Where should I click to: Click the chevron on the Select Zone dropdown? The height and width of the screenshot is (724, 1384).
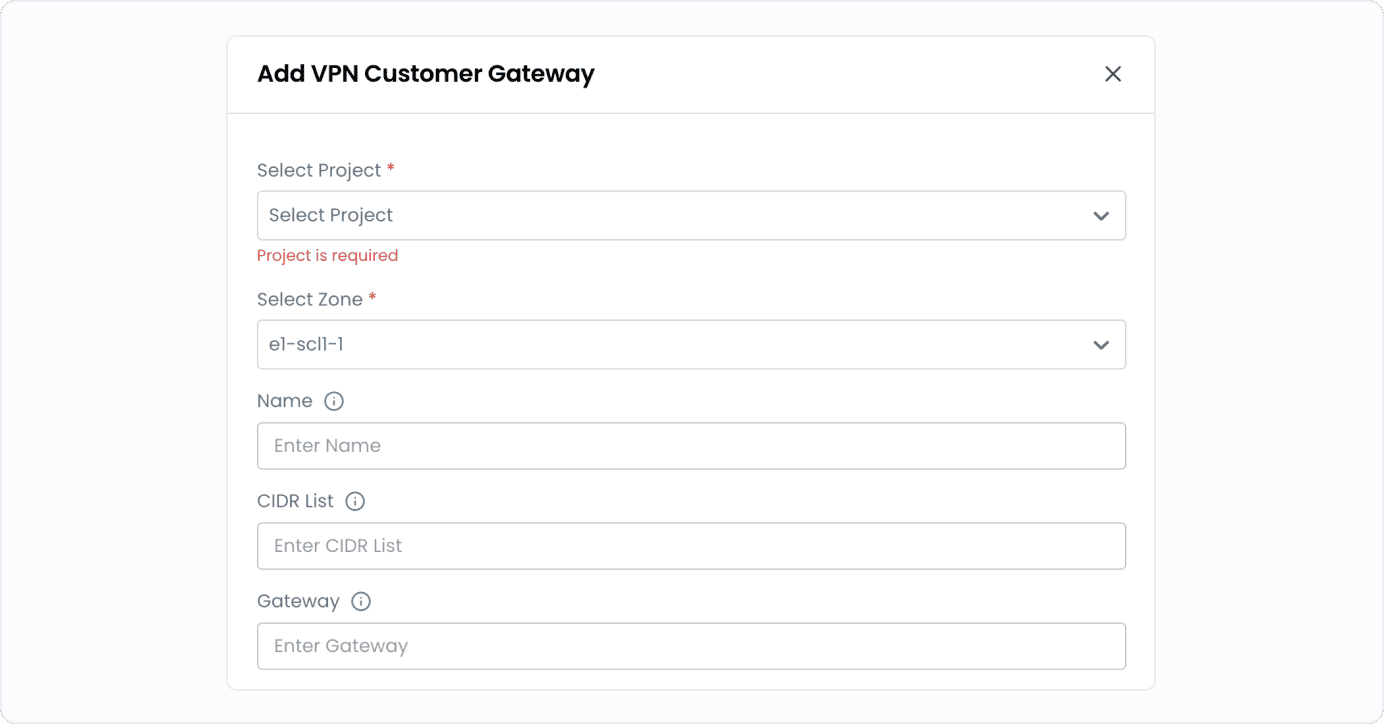1101,344
